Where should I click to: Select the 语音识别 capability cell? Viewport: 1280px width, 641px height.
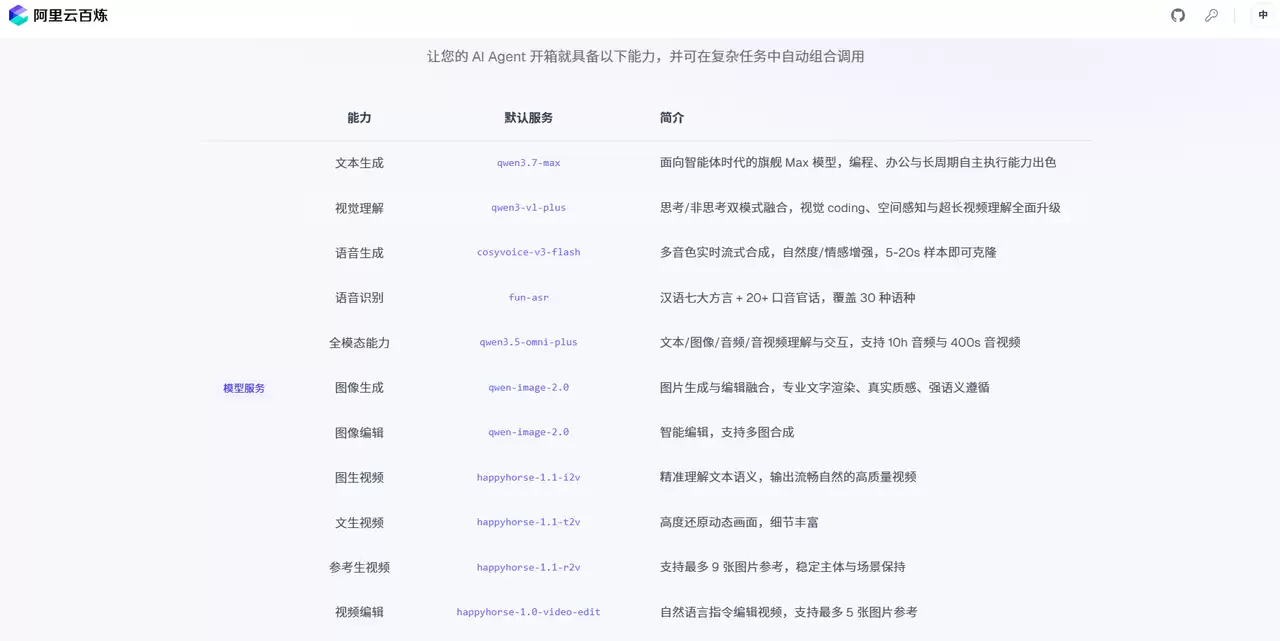click(x=359, y=298)
